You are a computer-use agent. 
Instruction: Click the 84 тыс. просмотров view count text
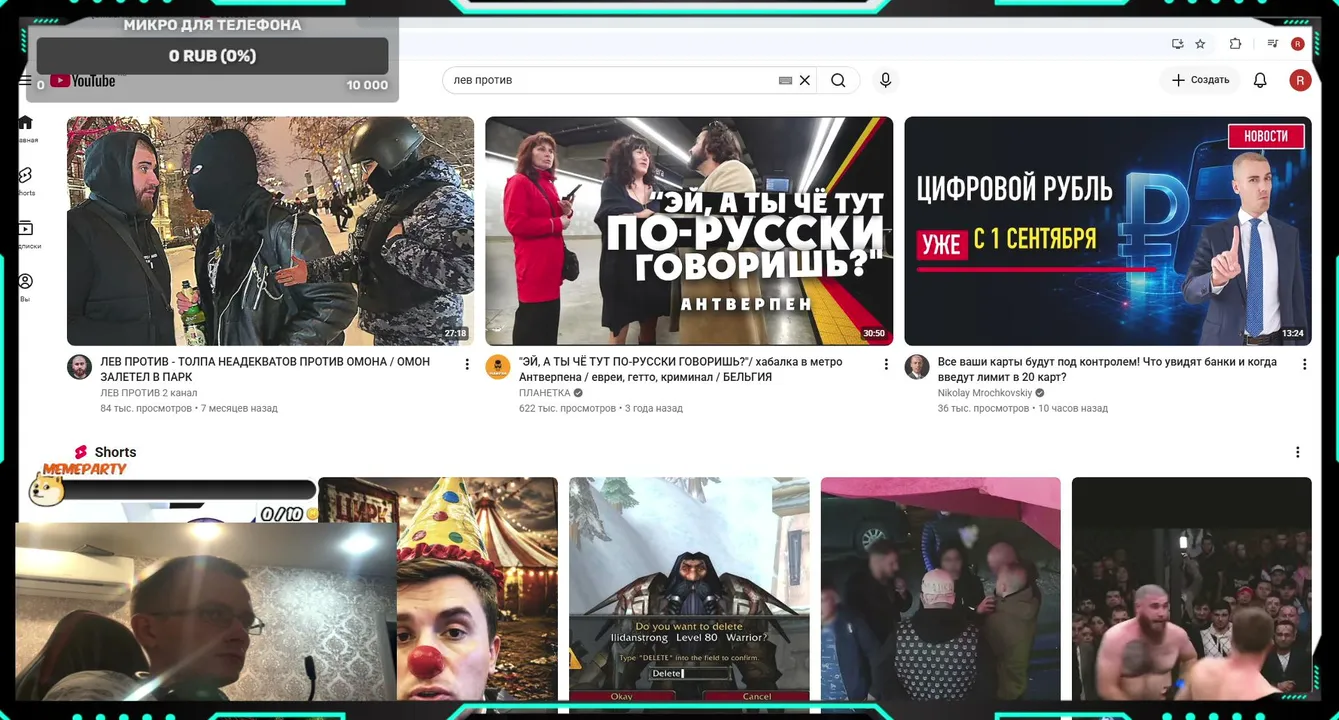tap(146, 408)
